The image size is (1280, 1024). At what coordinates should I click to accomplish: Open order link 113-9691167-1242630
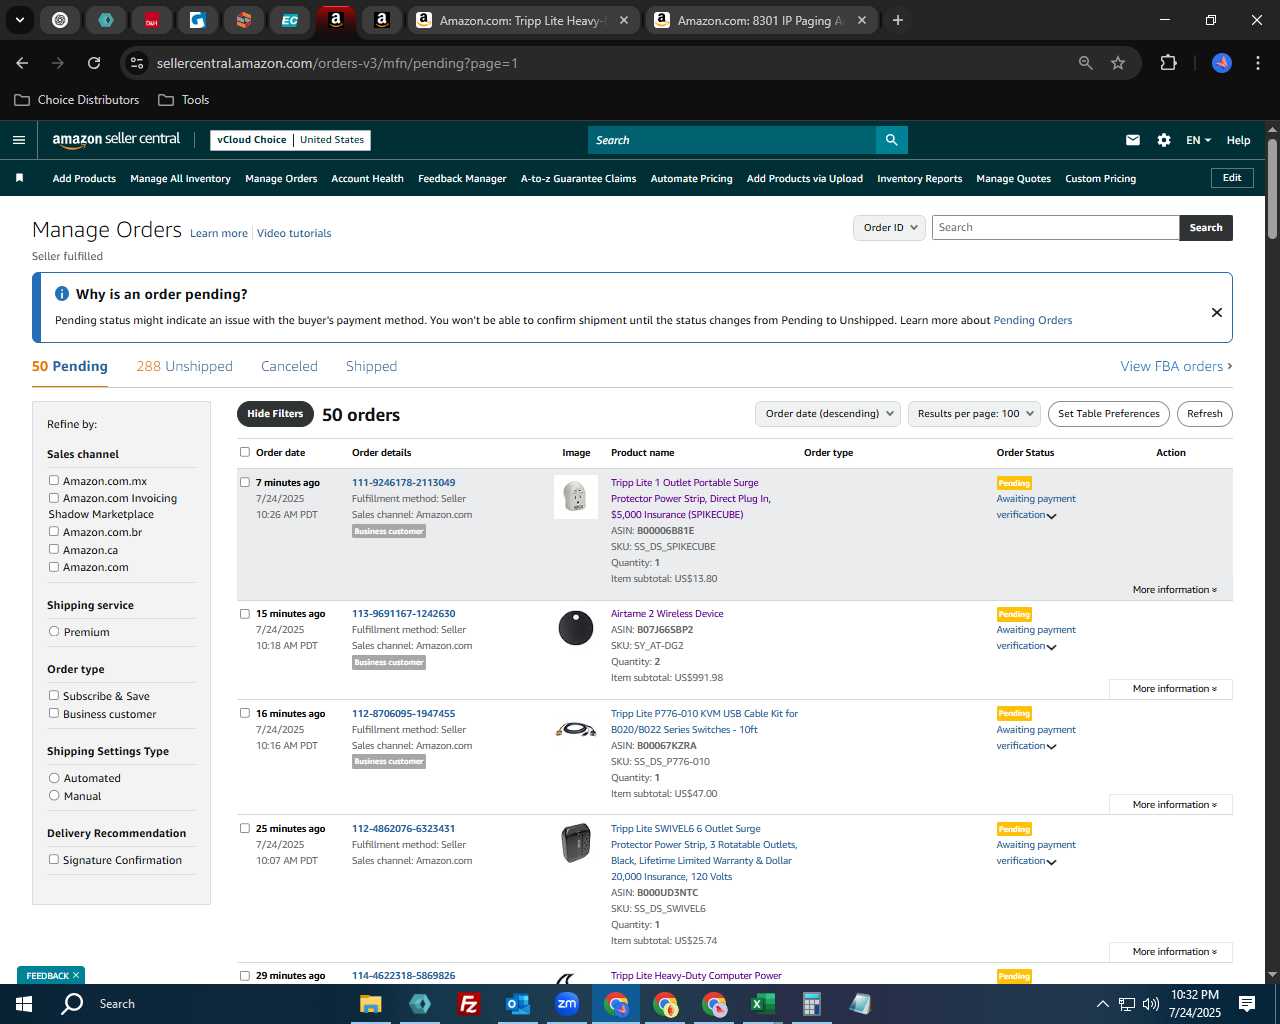click(x=403, y=614)
